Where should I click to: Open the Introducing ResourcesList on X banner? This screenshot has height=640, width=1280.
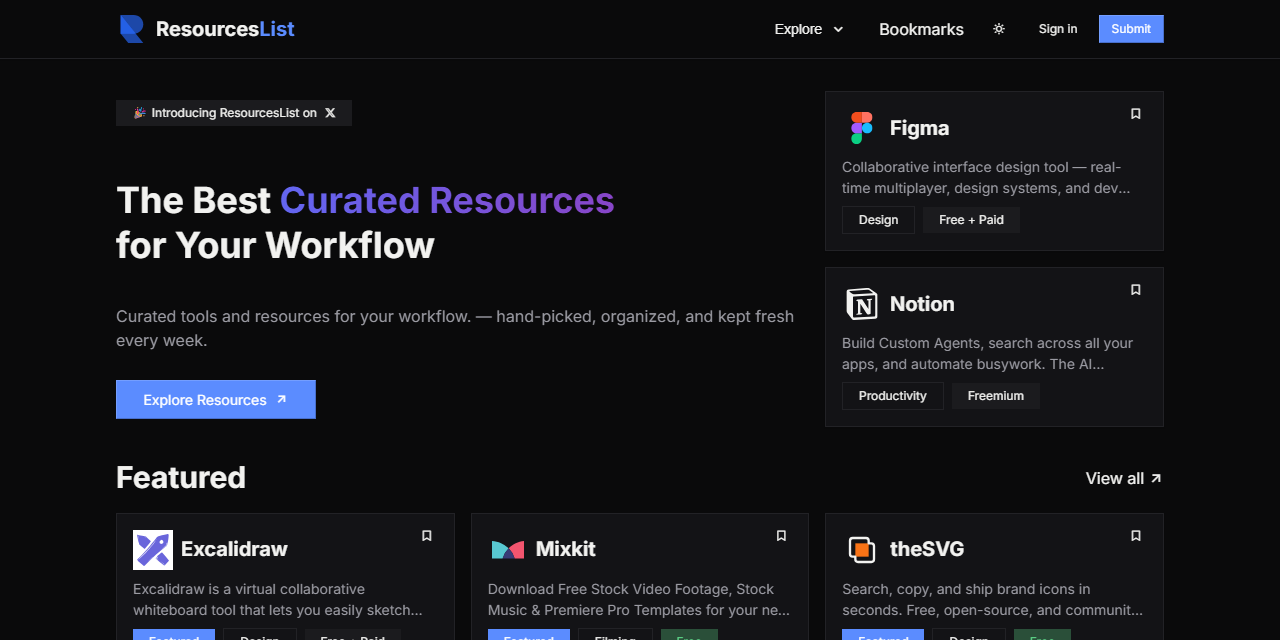pyautogui.click(x=234, y=113)
